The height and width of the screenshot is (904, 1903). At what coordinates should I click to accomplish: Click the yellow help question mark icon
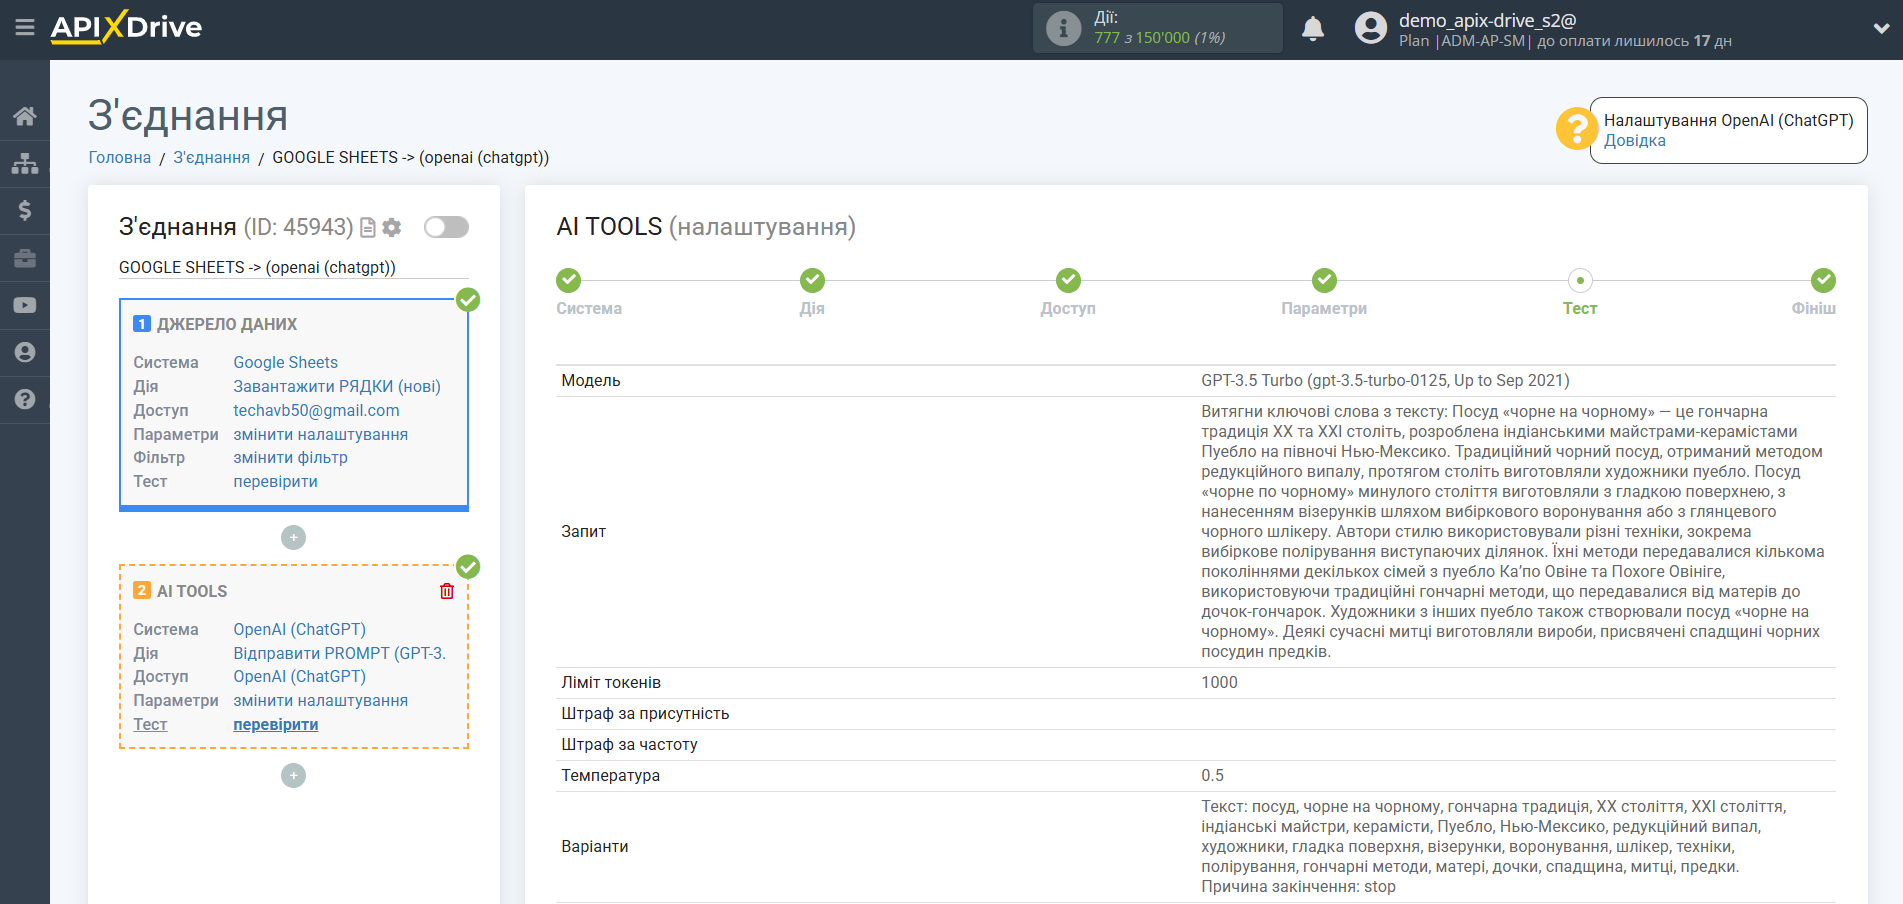(x=1576, y=129)
